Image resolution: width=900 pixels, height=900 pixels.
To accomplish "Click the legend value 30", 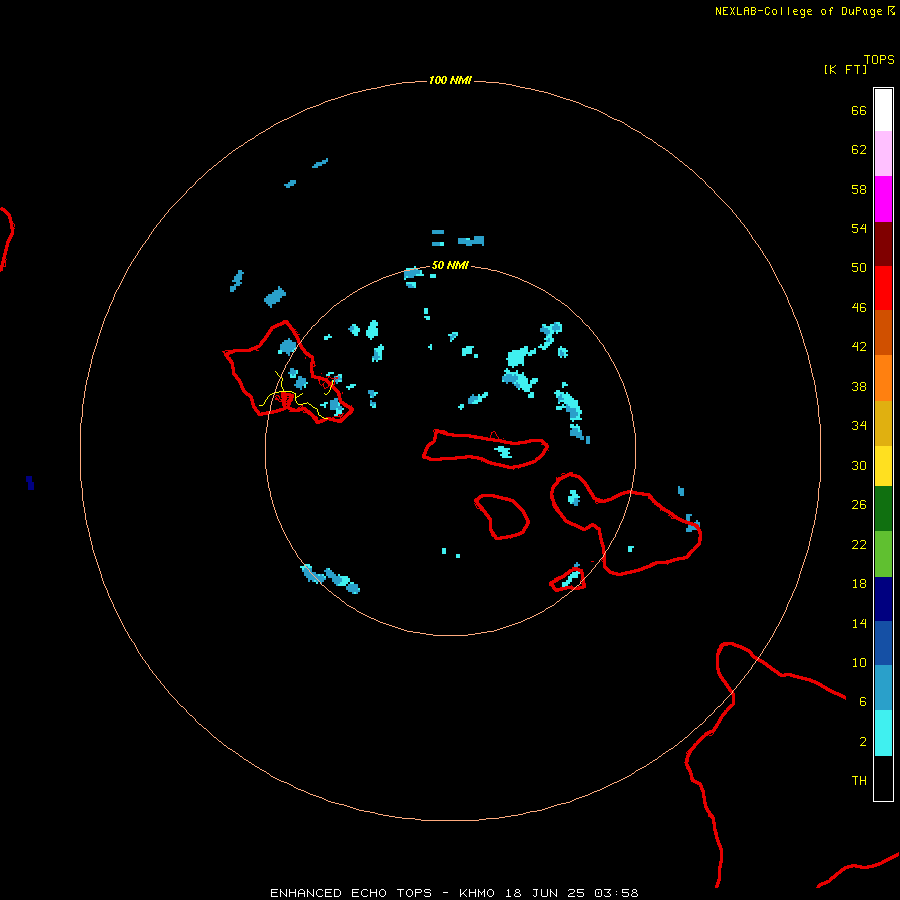I will point(859,465).
